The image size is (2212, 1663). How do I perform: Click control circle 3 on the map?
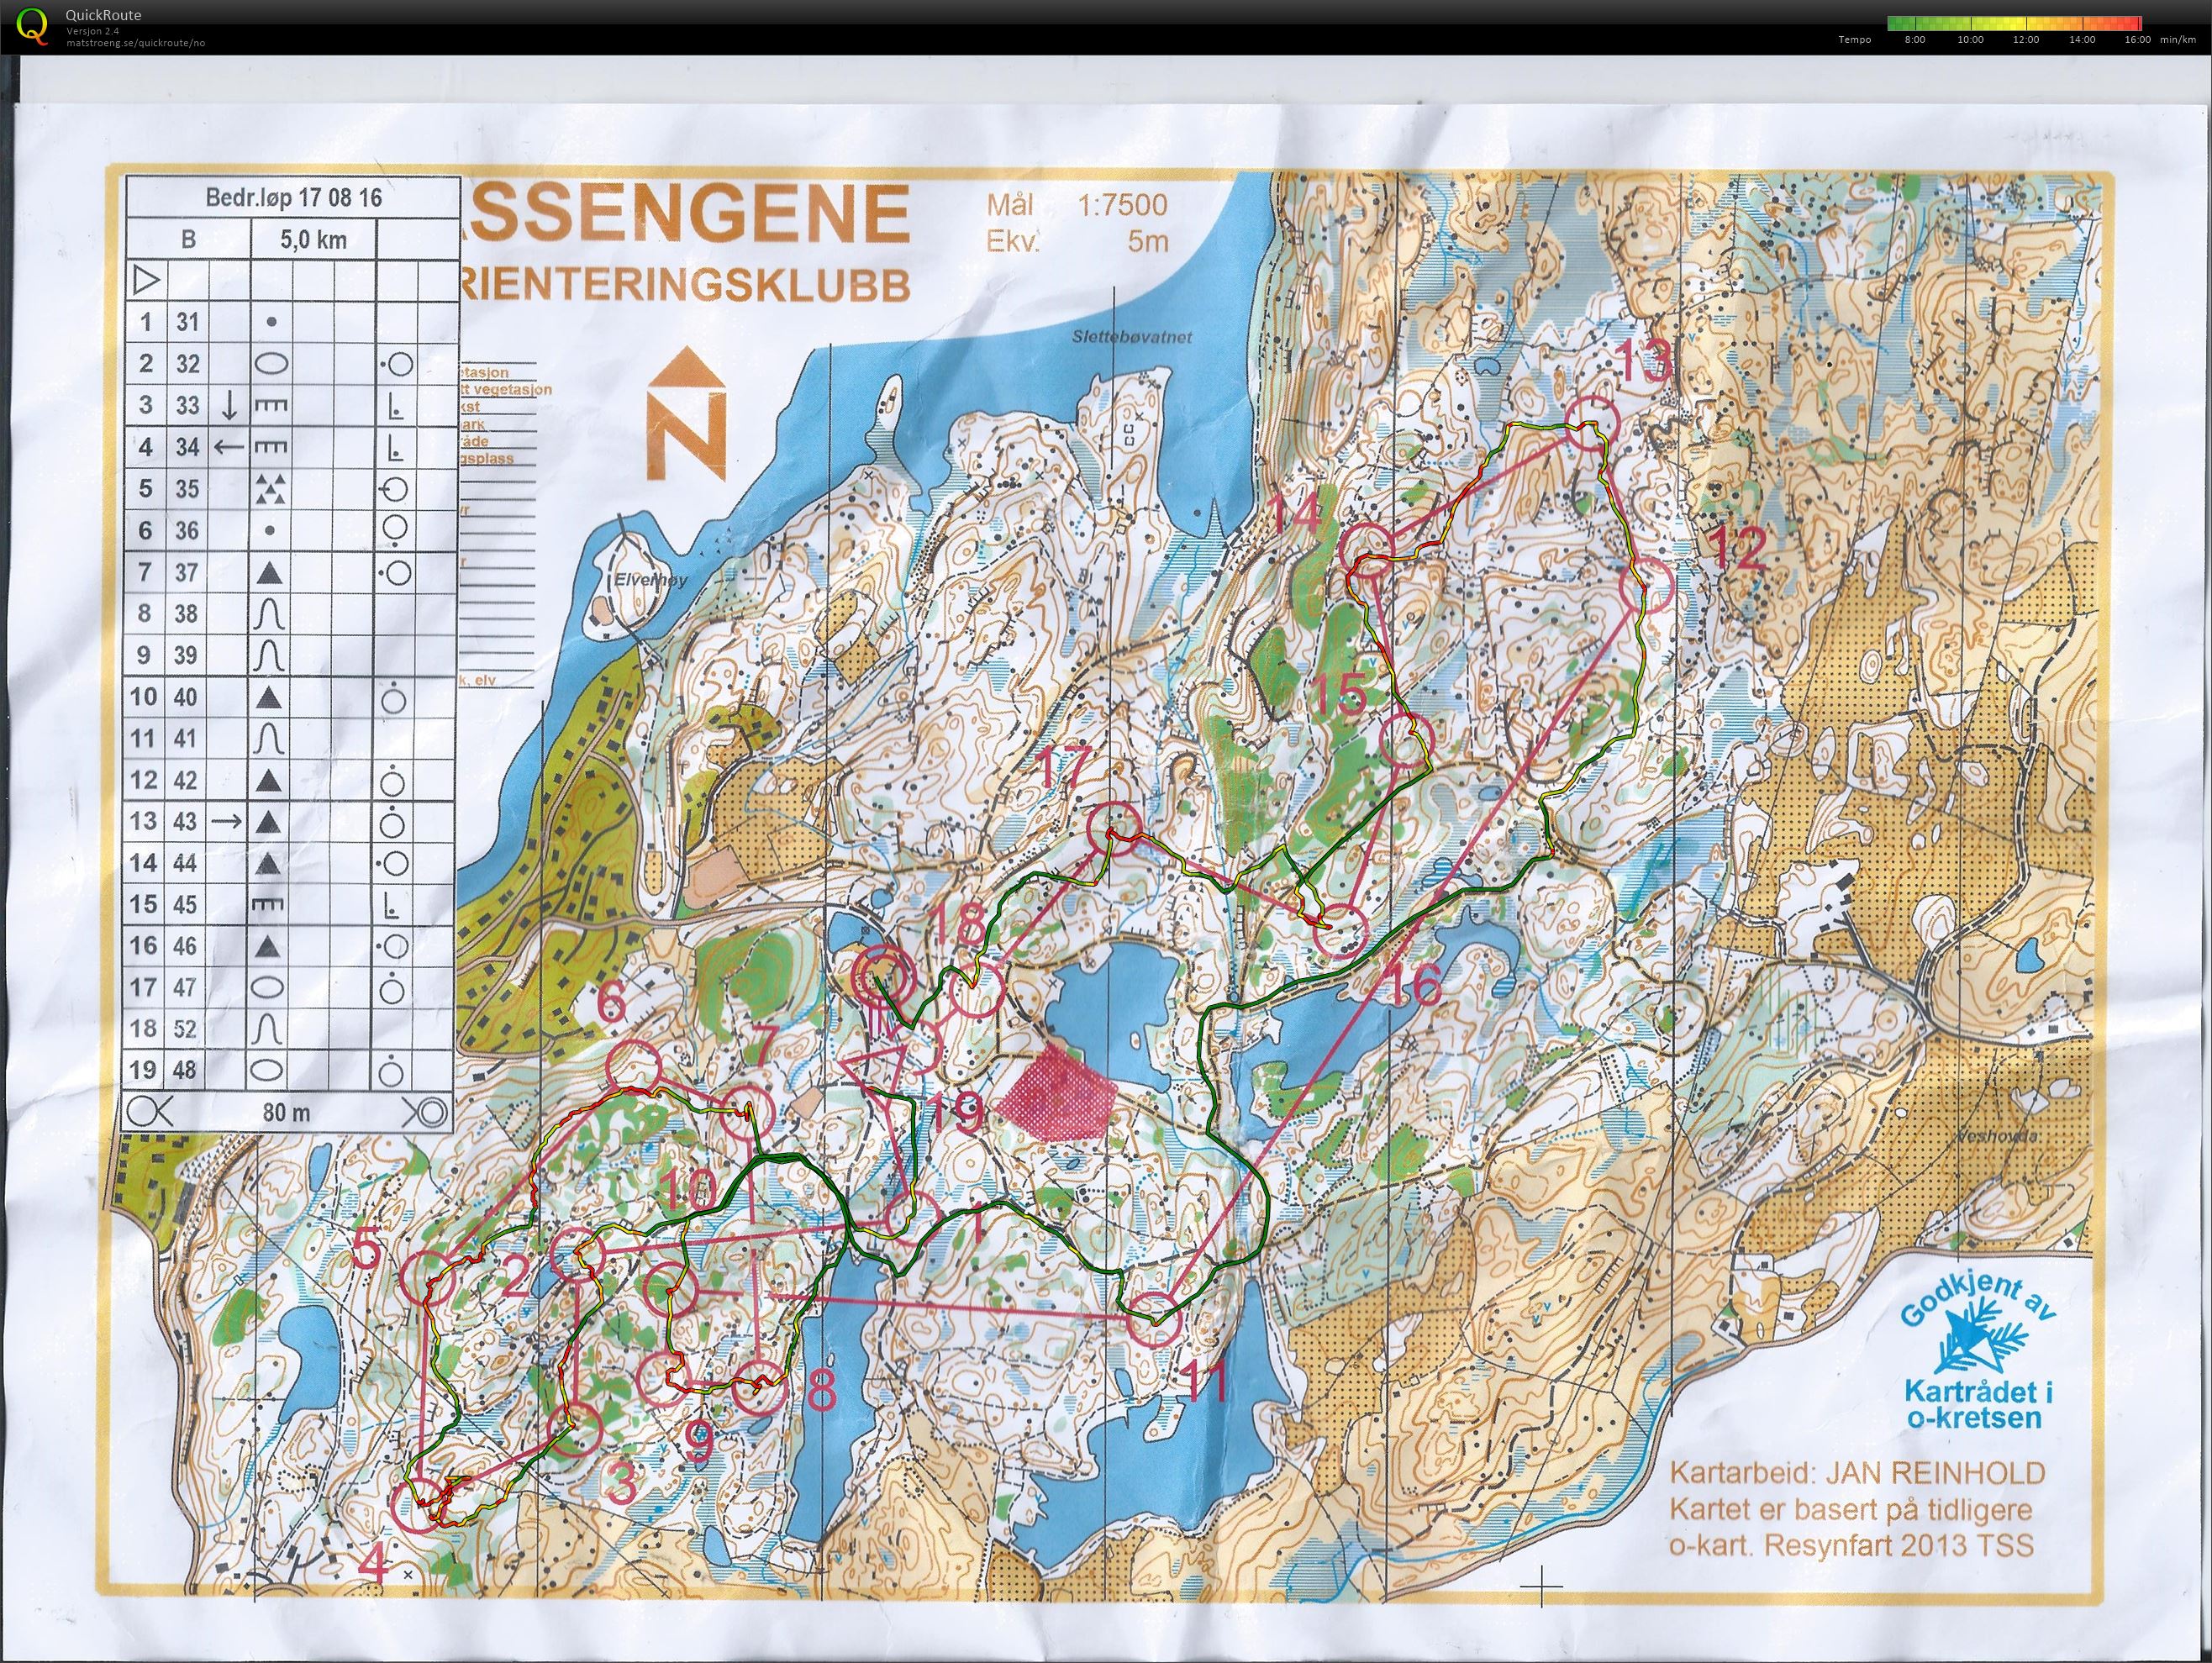click(x=574, y=1429)
